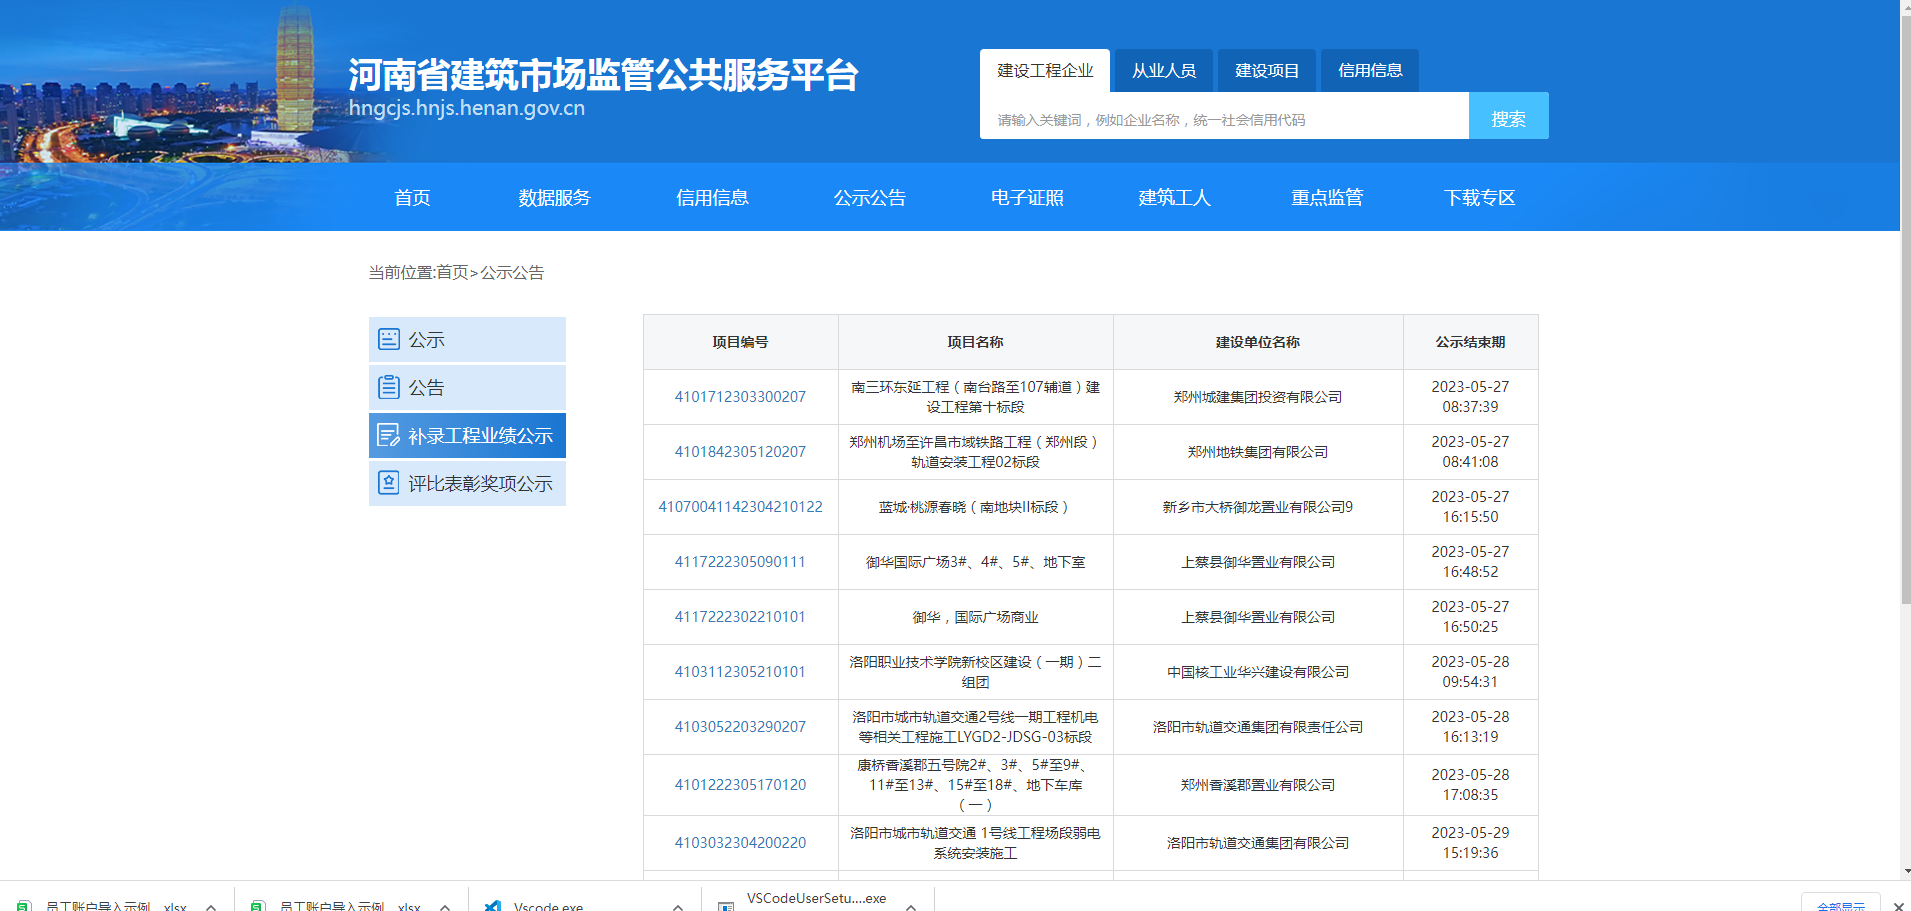This screenshot has width=1911, height=911.
Task: Open 建筑工人 navigation menu
Action: click(1175, 197)
